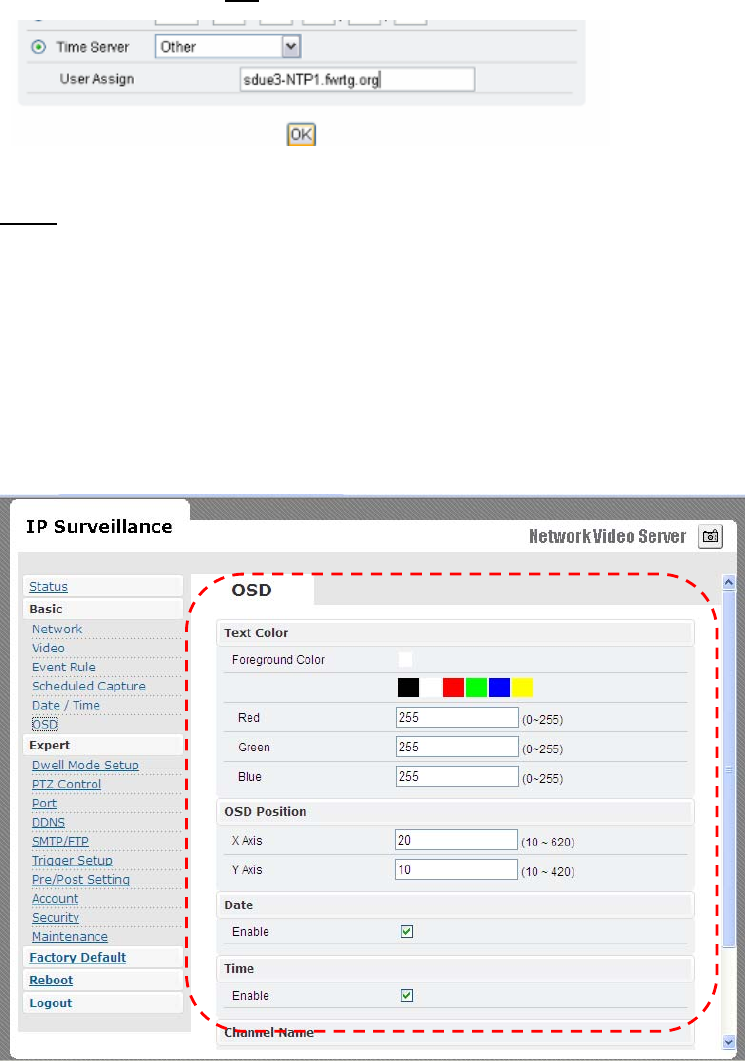Pick the black color swatch
Image resolution: width=745 pixels, height=1061 pixels.
click(408, 687)
